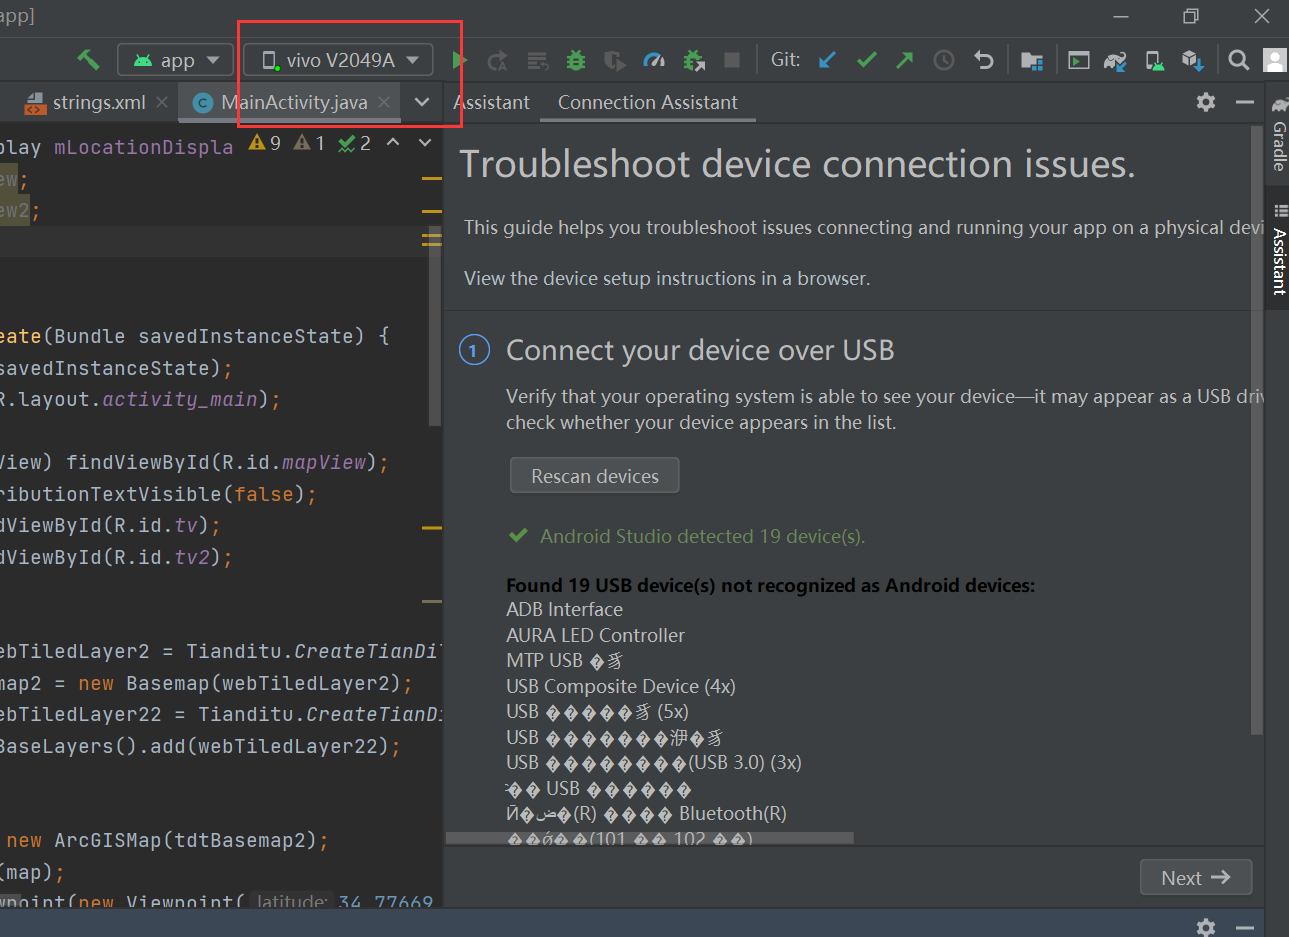Click 'USB Composite Device (4x)' entry
This screenshot has height=937, width=1289.
[x=620, y=686]
